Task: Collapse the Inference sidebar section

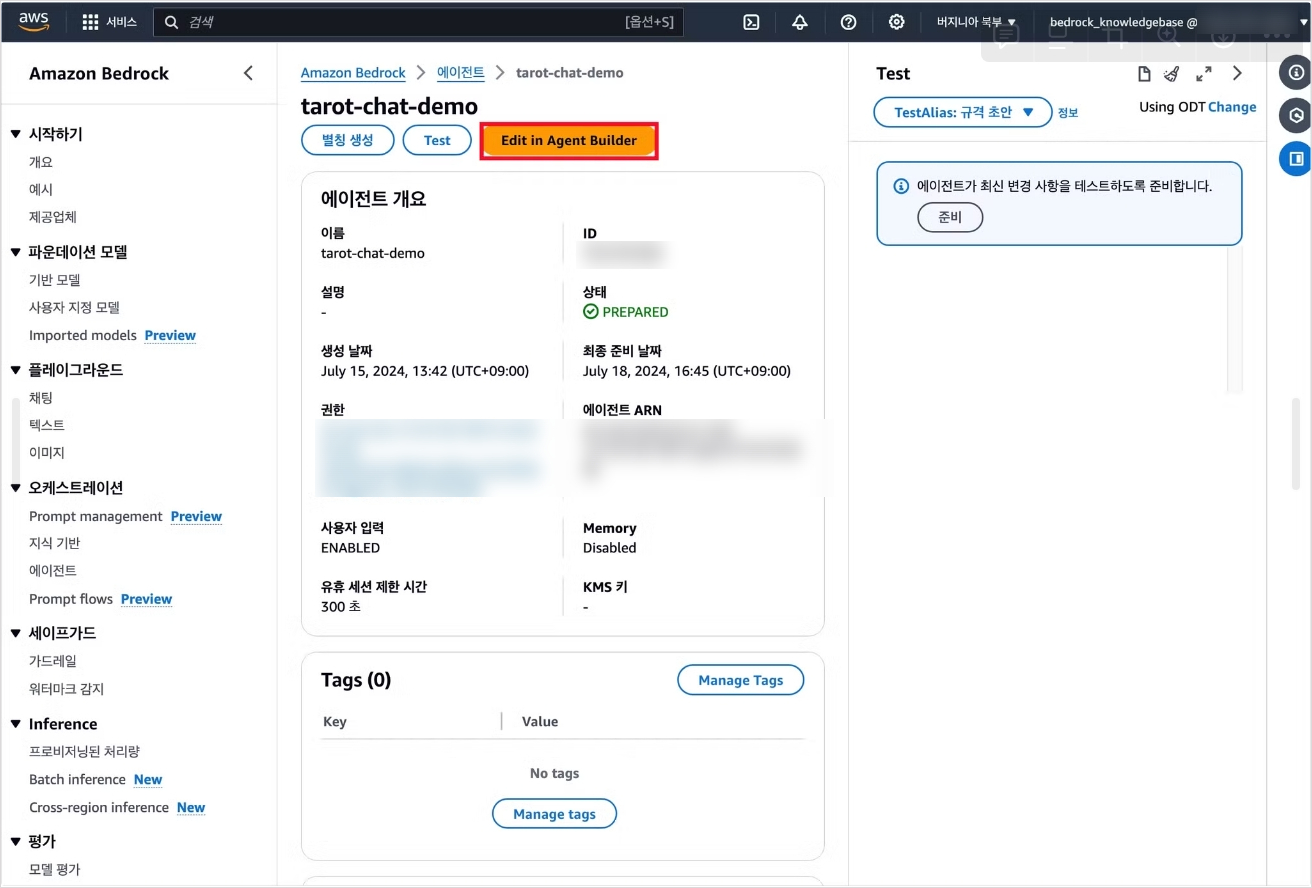Action: 15,724
